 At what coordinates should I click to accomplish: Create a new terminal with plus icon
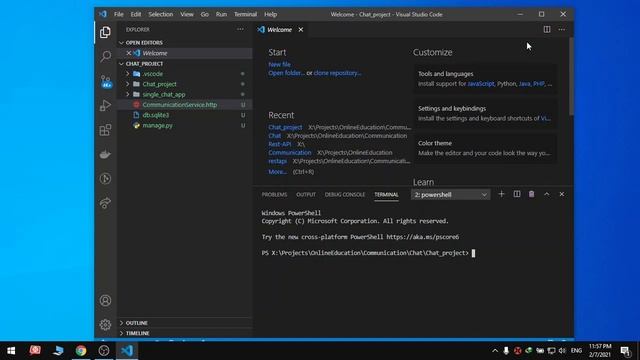click(501, 194)
